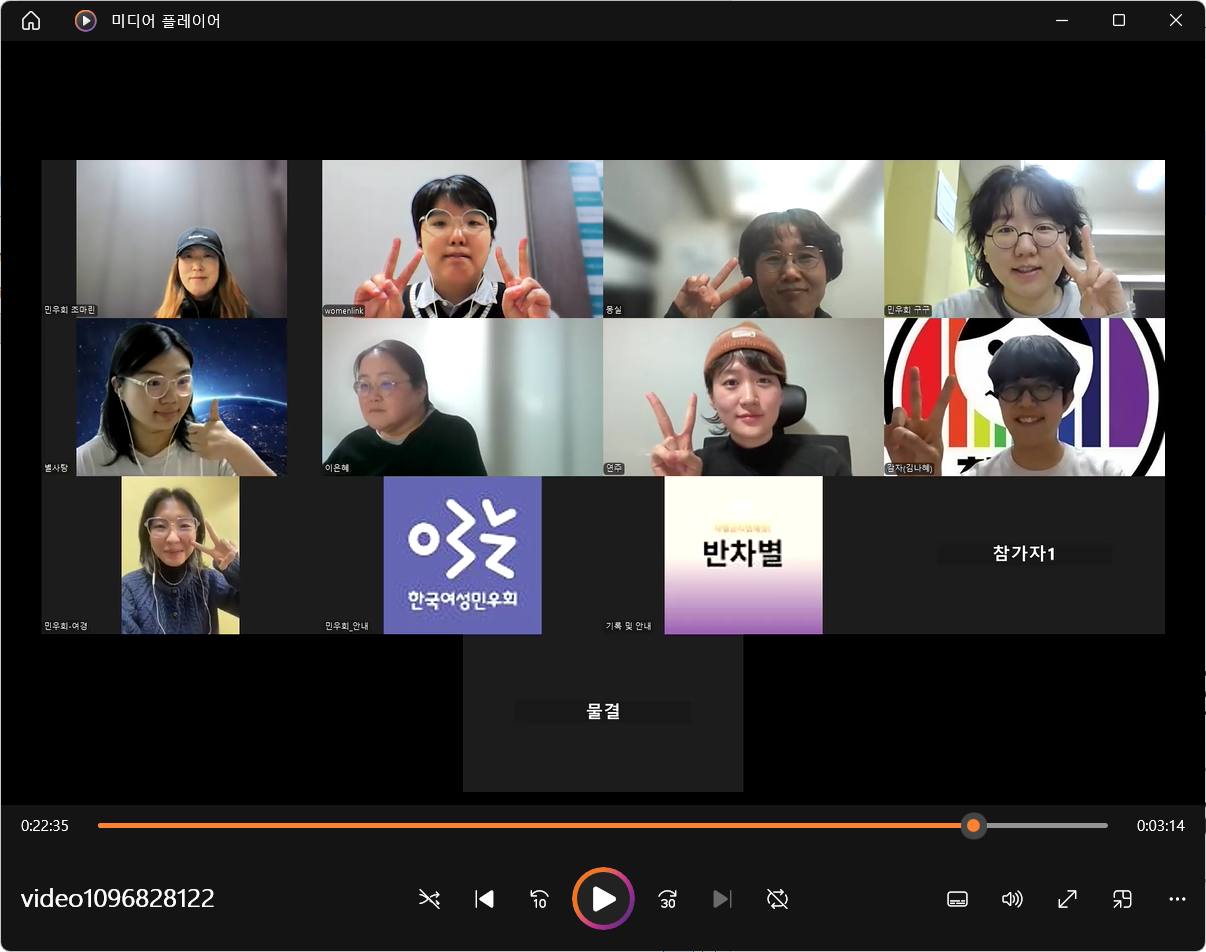The width and height of the screenshot is (1206, 952).
Task: Click the 민우회-여경 name label
Action: pos(66,626)
